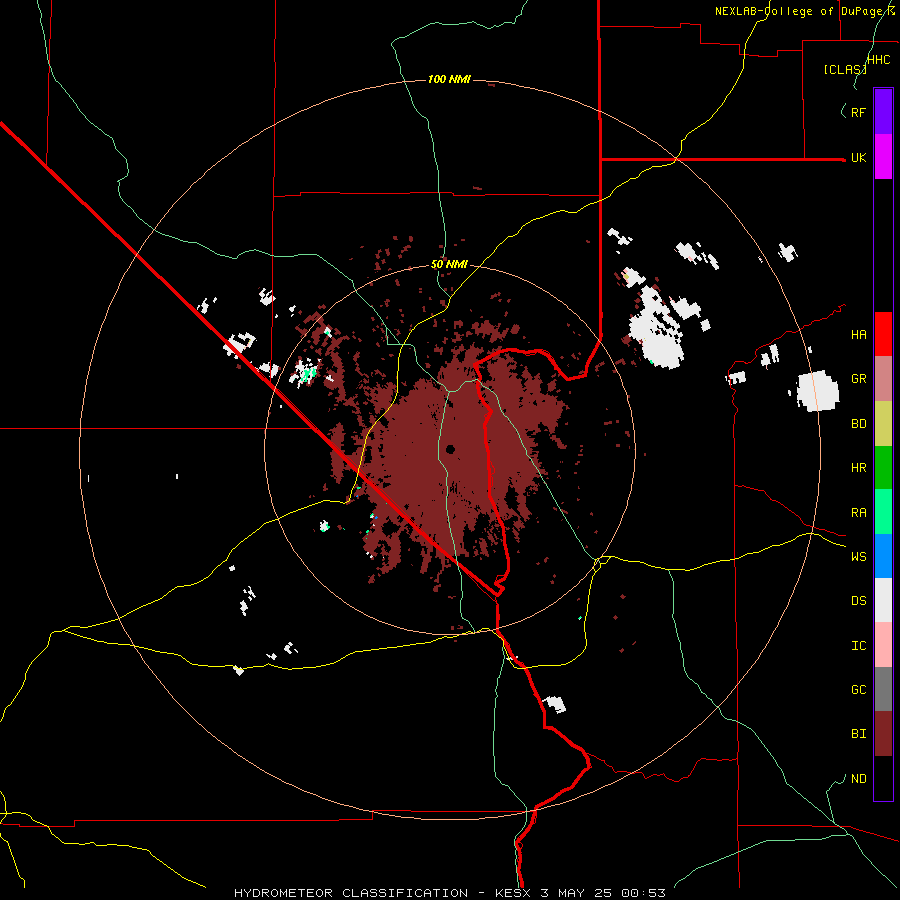Screen dimensions: 900x900
Task: Choose the blue WS legend swatch
Action: coord(883,556)
